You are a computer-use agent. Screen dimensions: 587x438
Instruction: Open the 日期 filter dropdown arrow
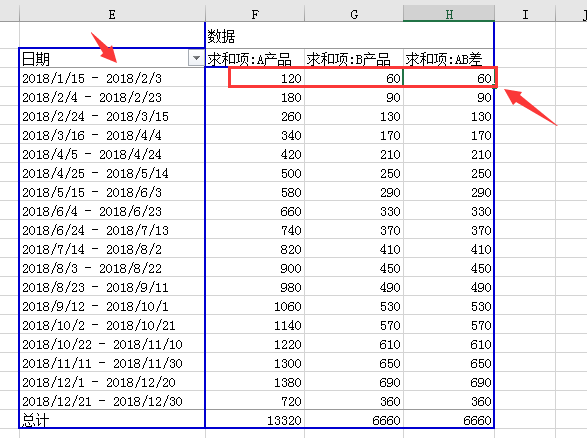coord(196,58)
